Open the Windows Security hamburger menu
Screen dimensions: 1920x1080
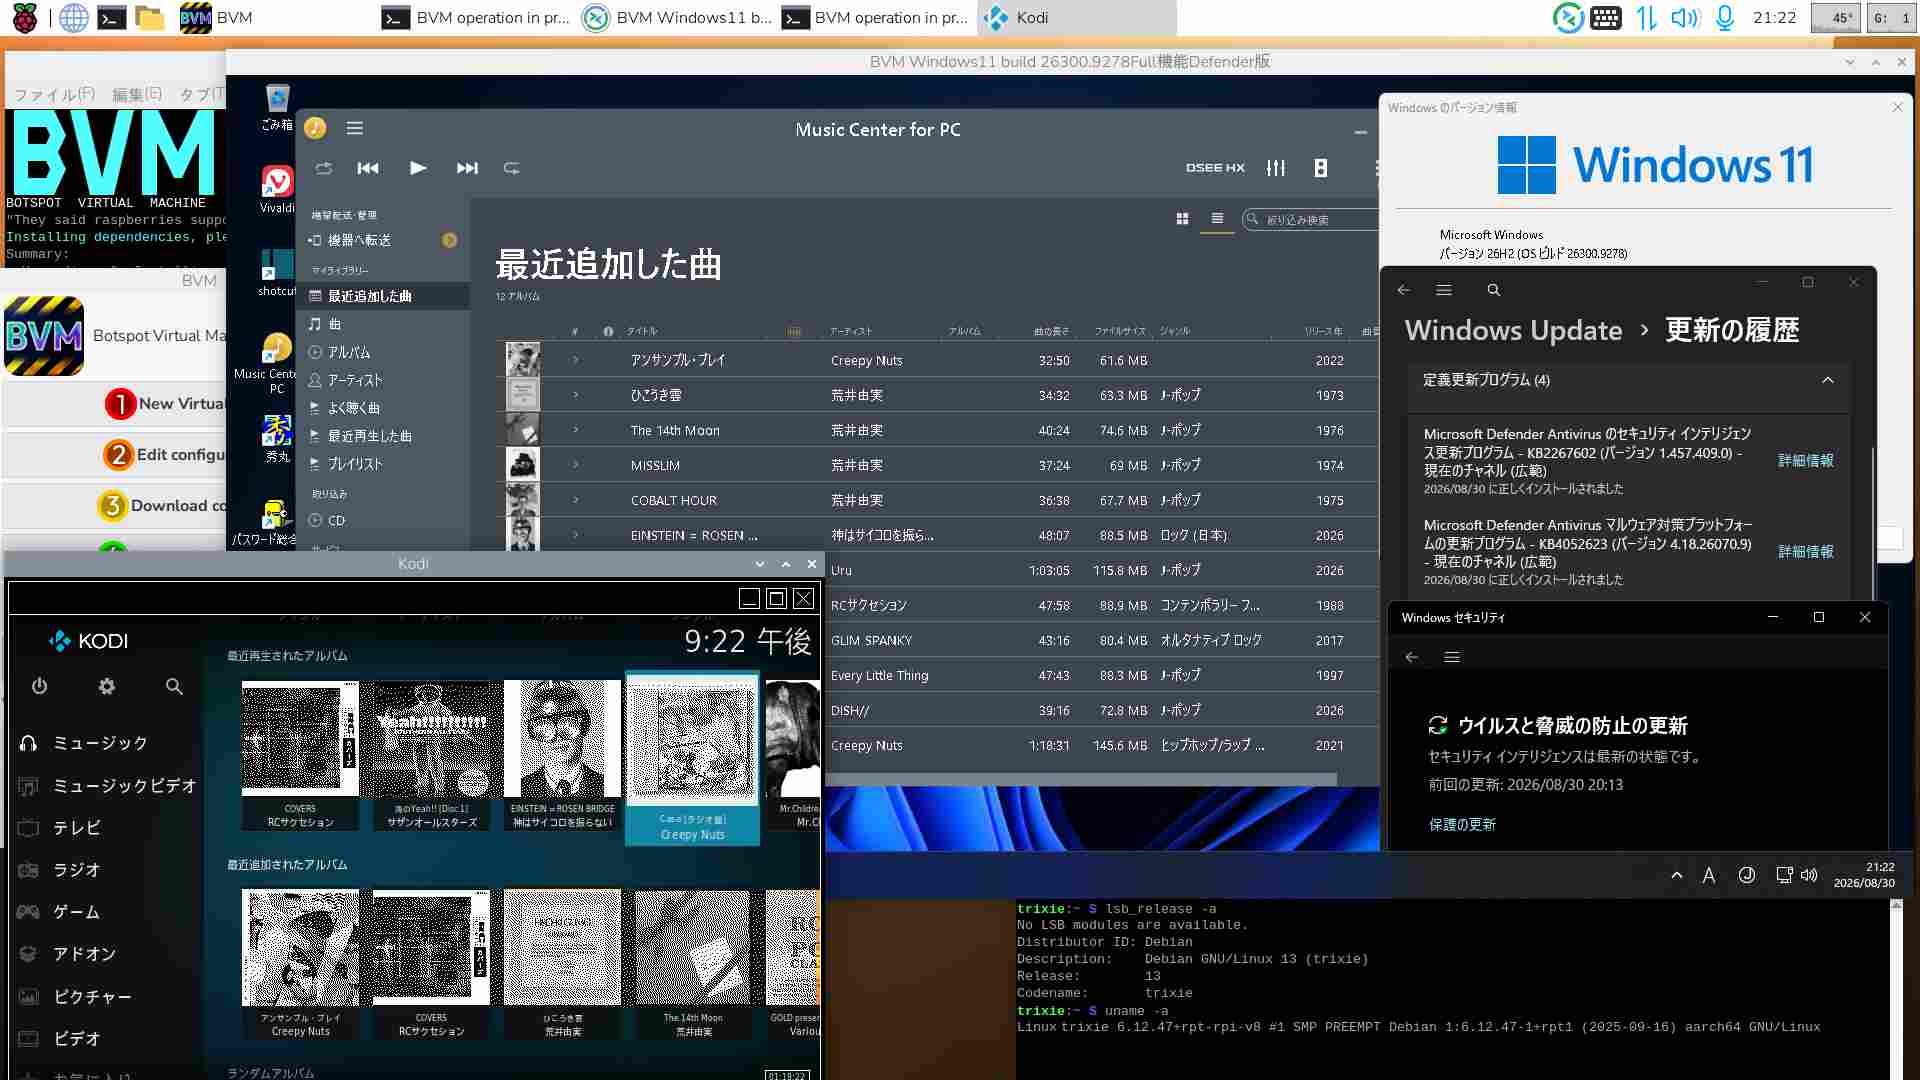[1453, 657]
